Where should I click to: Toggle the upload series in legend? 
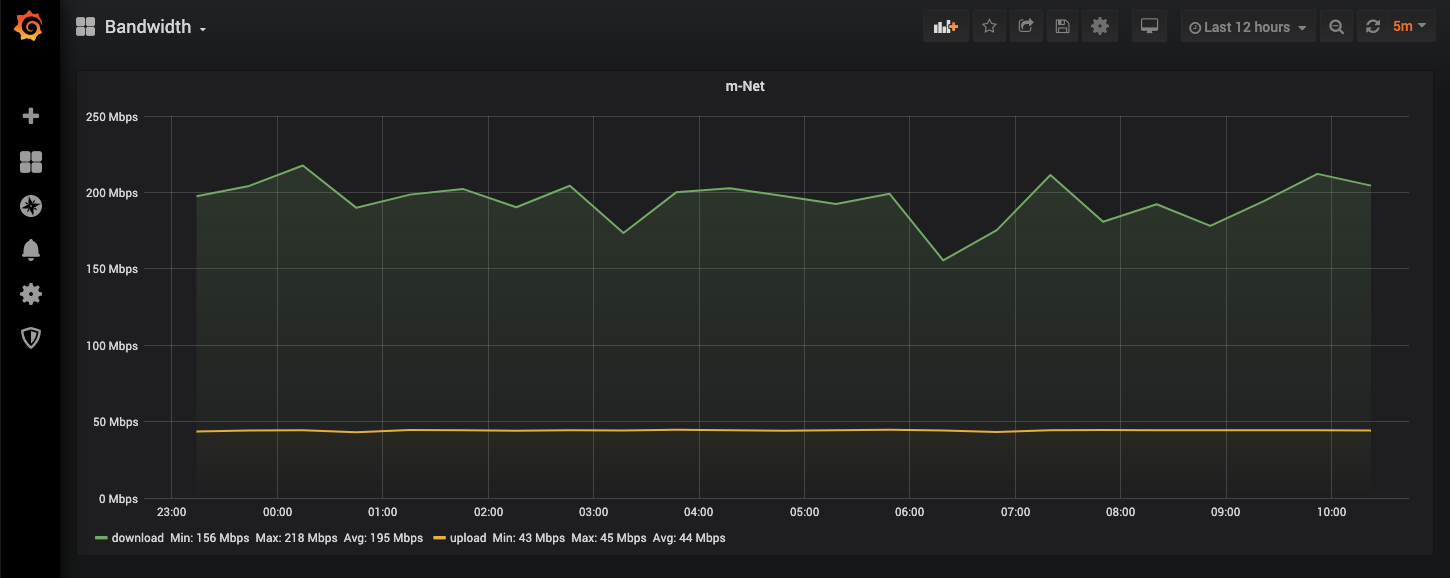[x=468, y=538]
